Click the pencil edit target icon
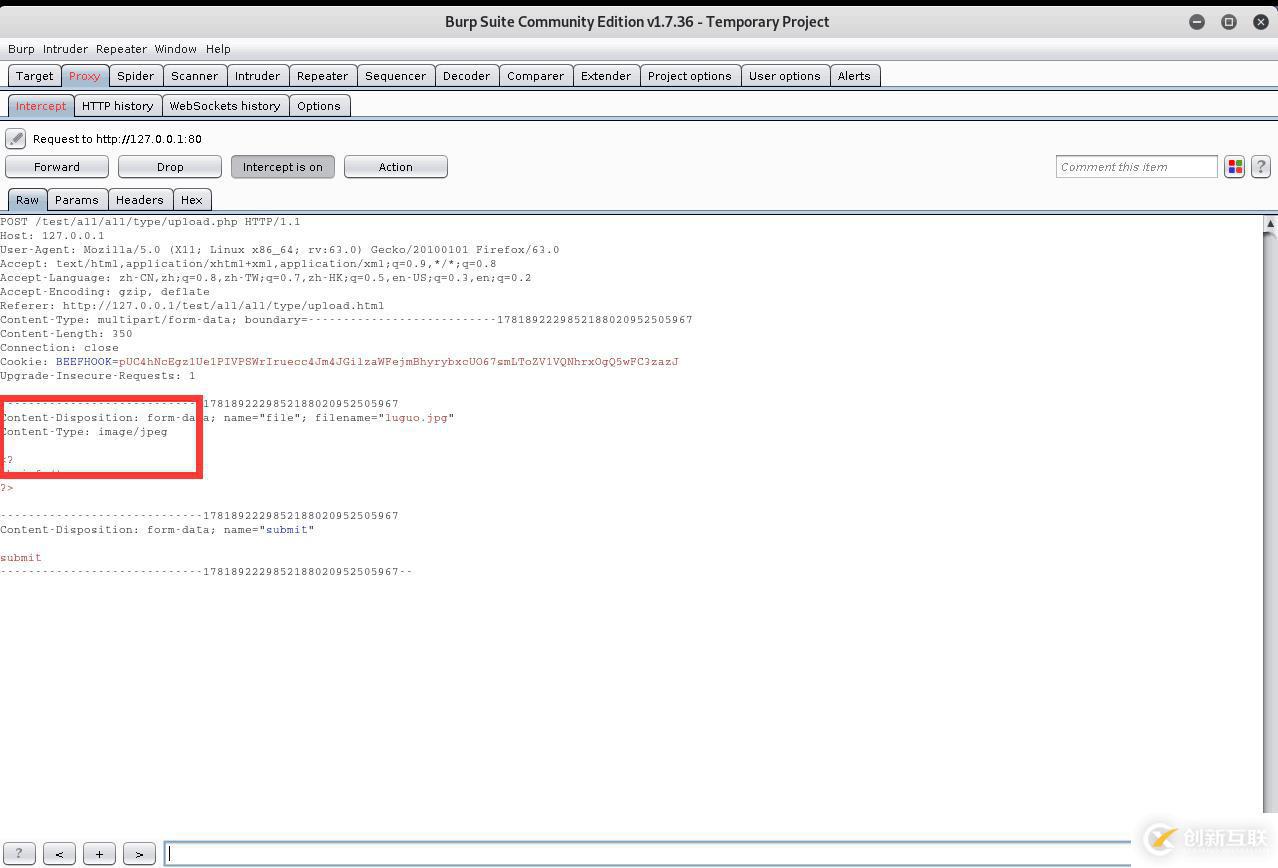Screen dimensions: 1278x868 point(15,139)
